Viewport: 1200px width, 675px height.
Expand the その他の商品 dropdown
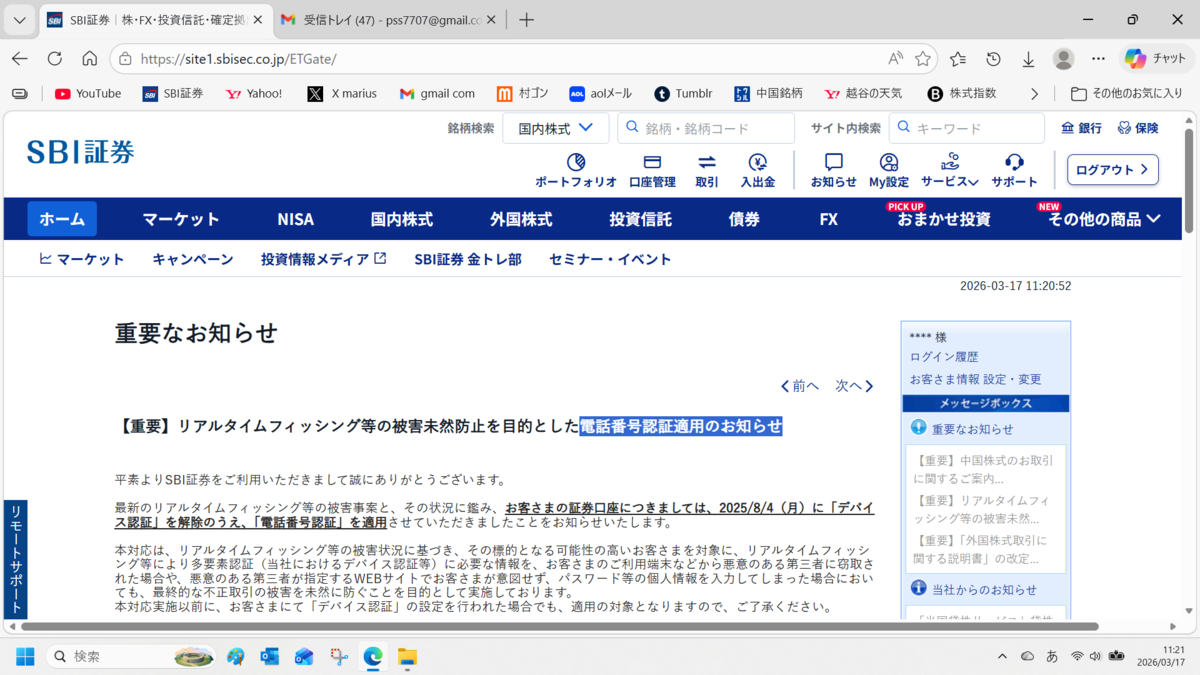pyautogui.click(x=1104, y=219)
